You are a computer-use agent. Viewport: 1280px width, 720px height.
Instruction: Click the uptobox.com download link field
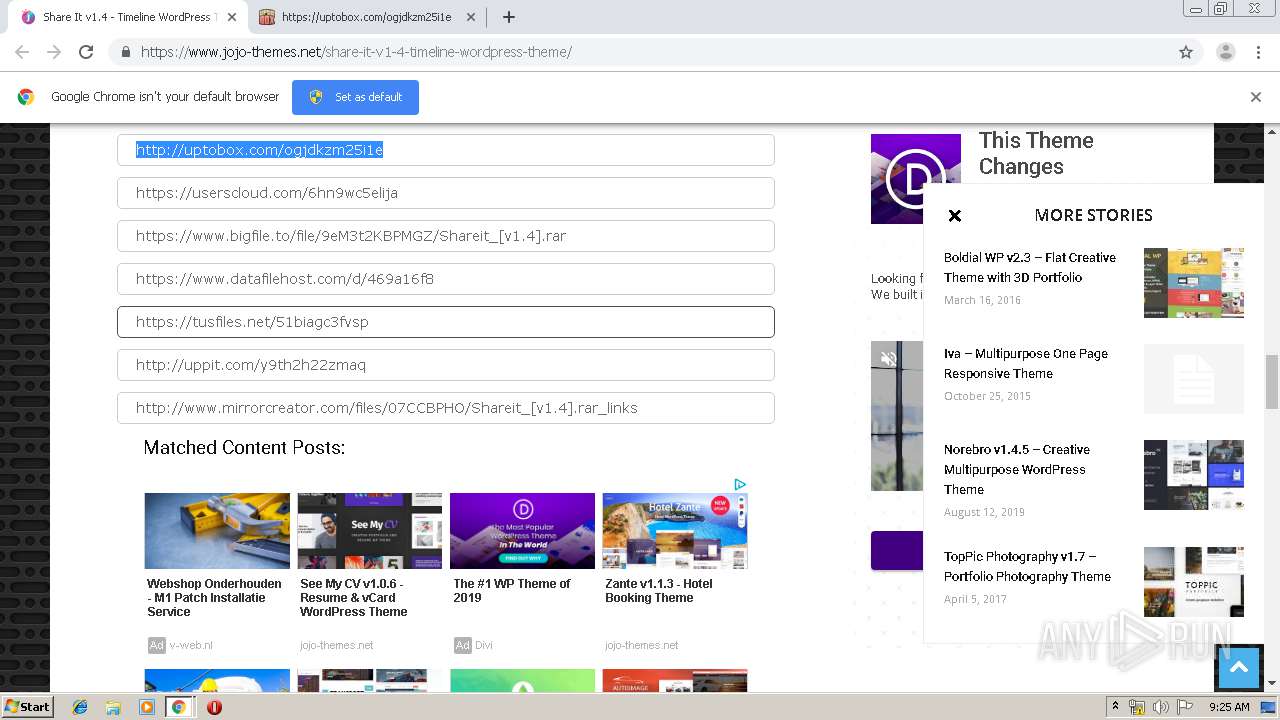point(446,150)
